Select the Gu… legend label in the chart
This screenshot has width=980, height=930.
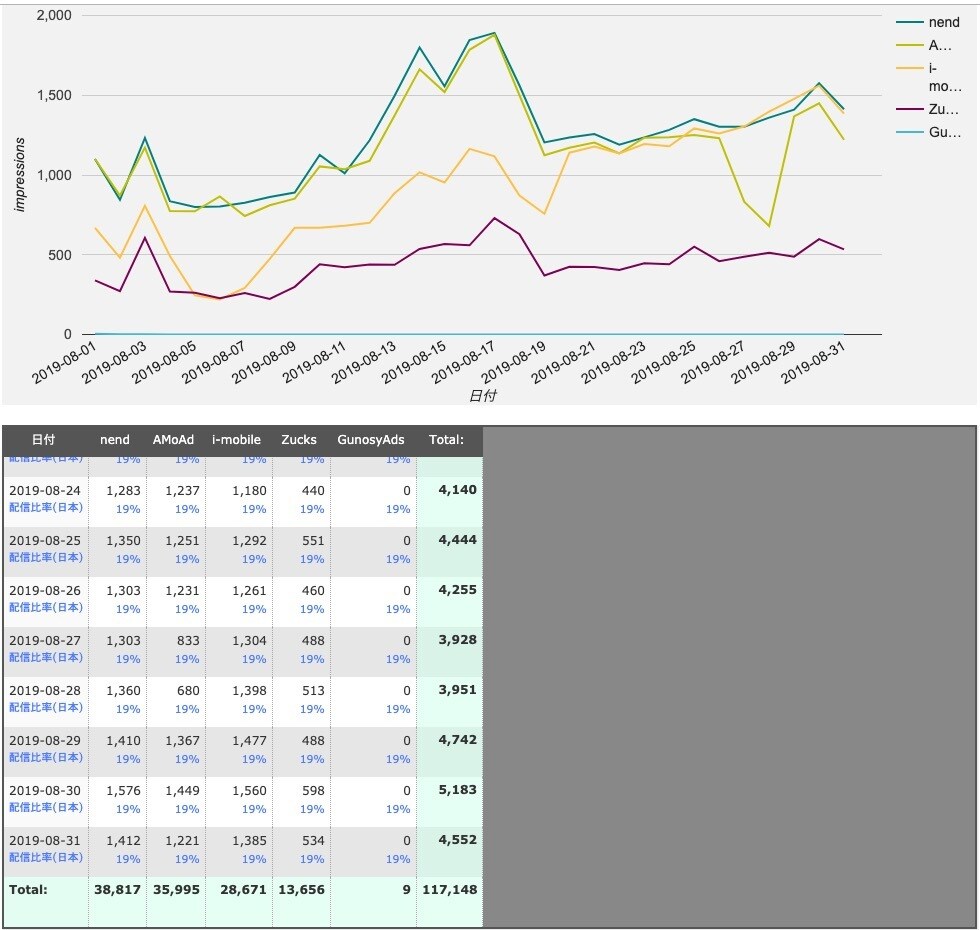[944, 132]
